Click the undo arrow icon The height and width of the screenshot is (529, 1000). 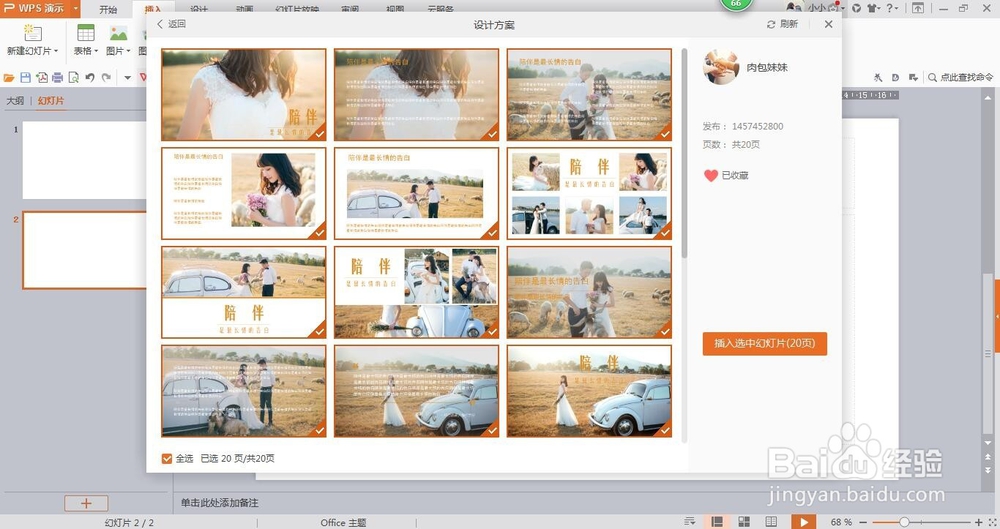[x=90, y=77]
